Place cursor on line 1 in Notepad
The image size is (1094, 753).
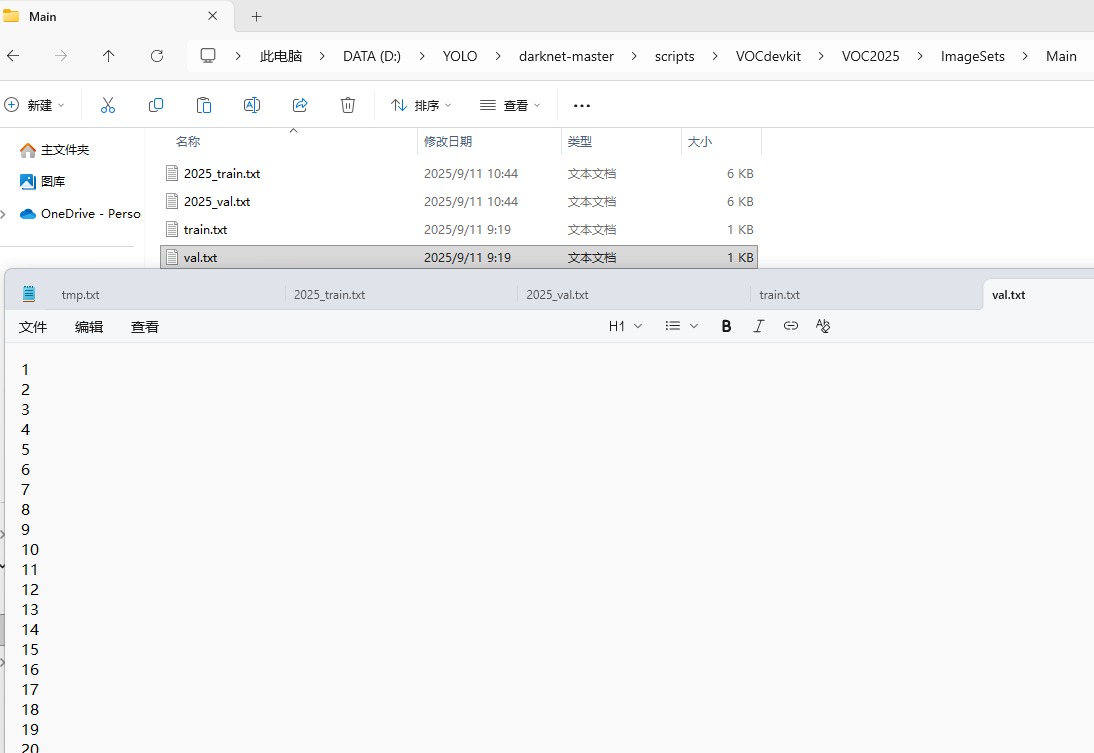[x=25, y=369]
